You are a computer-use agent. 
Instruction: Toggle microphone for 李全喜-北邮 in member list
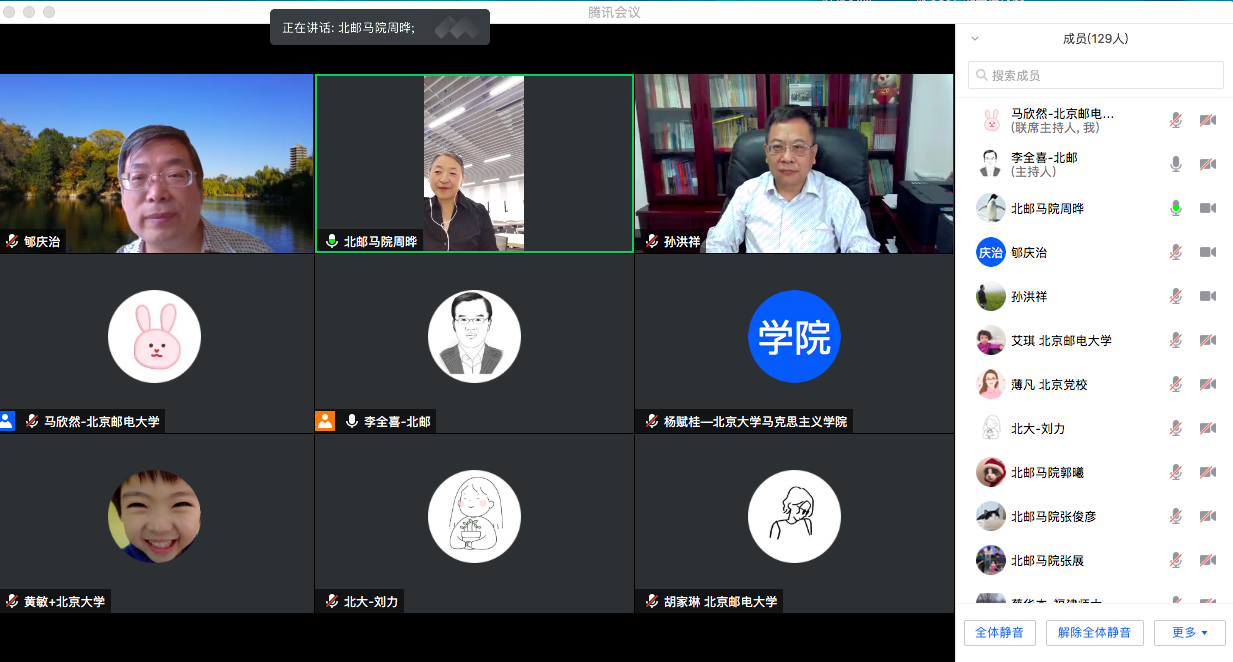pyautogui.click(x=1176, y=164)
